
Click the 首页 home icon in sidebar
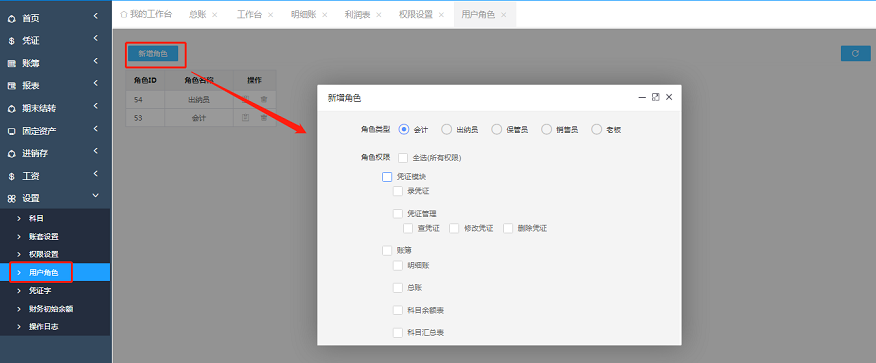[11, 18]
